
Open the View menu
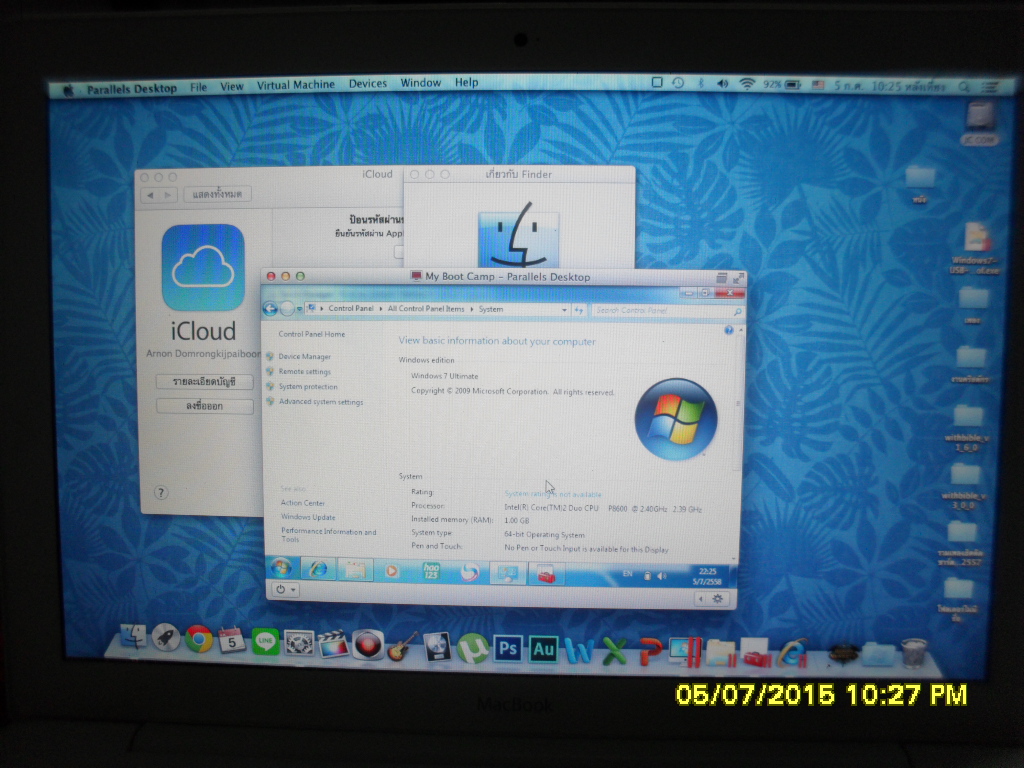(x=231, y=86)
